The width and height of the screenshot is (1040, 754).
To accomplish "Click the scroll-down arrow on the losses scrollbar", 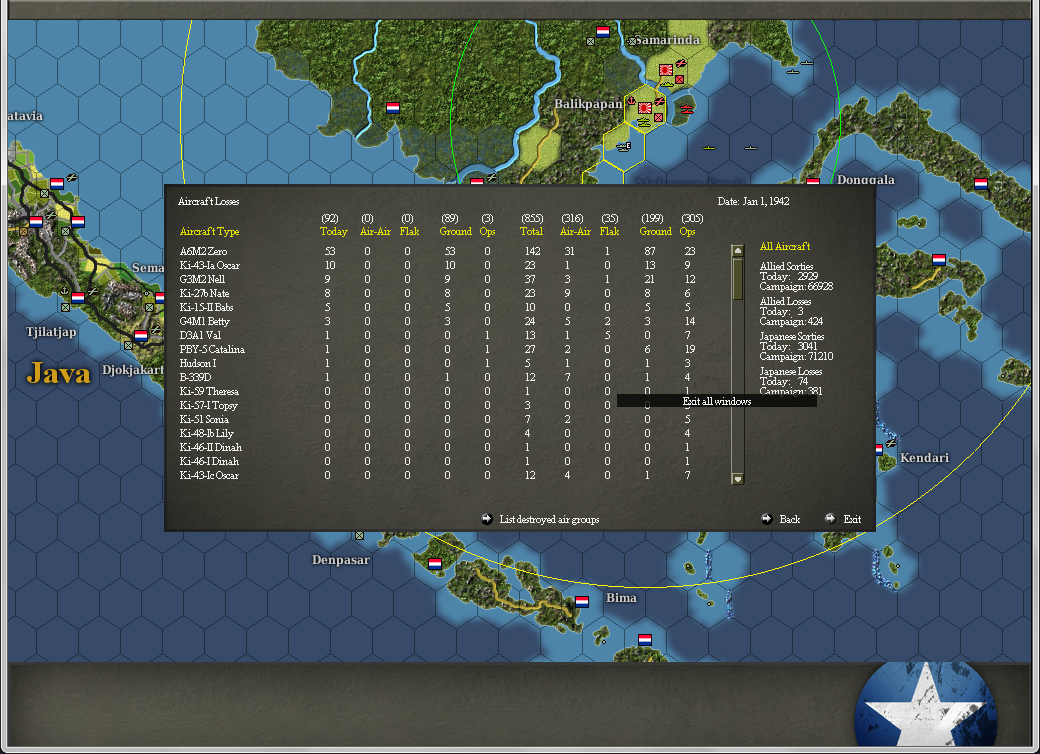I will pyautogui.click(x=736, y=477).
